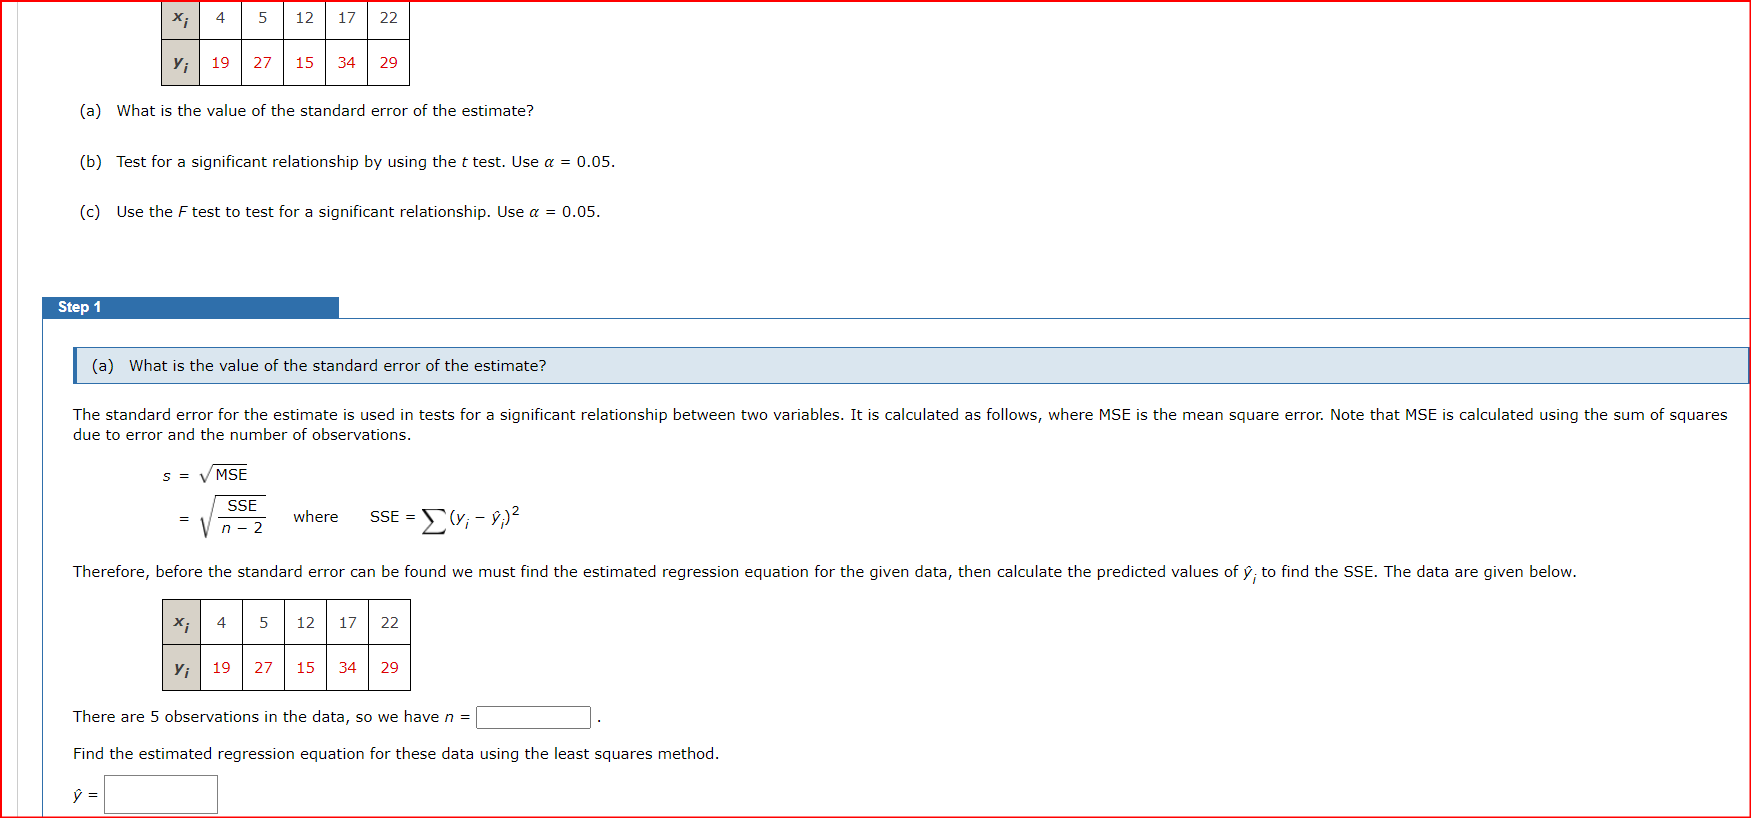
Task: Click the ŷ regression equation input box
Action: (160, 794)
